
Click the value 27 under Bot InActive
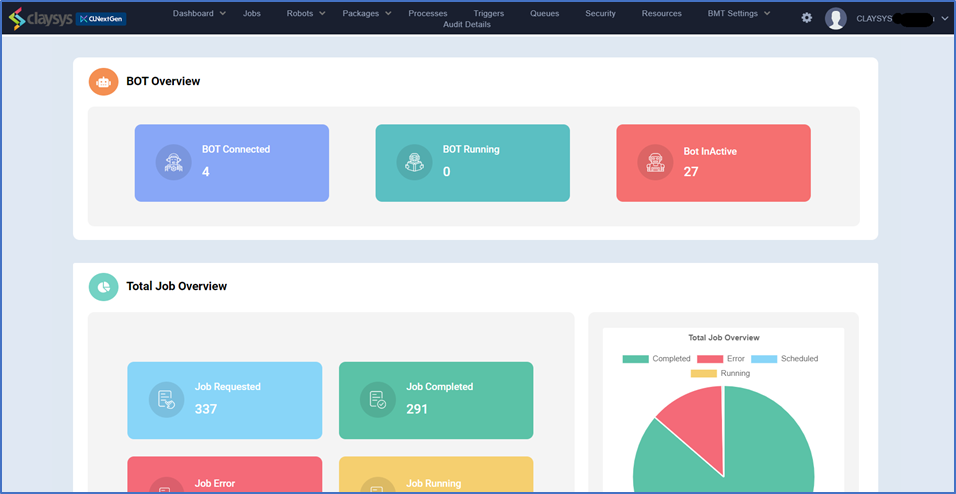click(x=691, y=172)
